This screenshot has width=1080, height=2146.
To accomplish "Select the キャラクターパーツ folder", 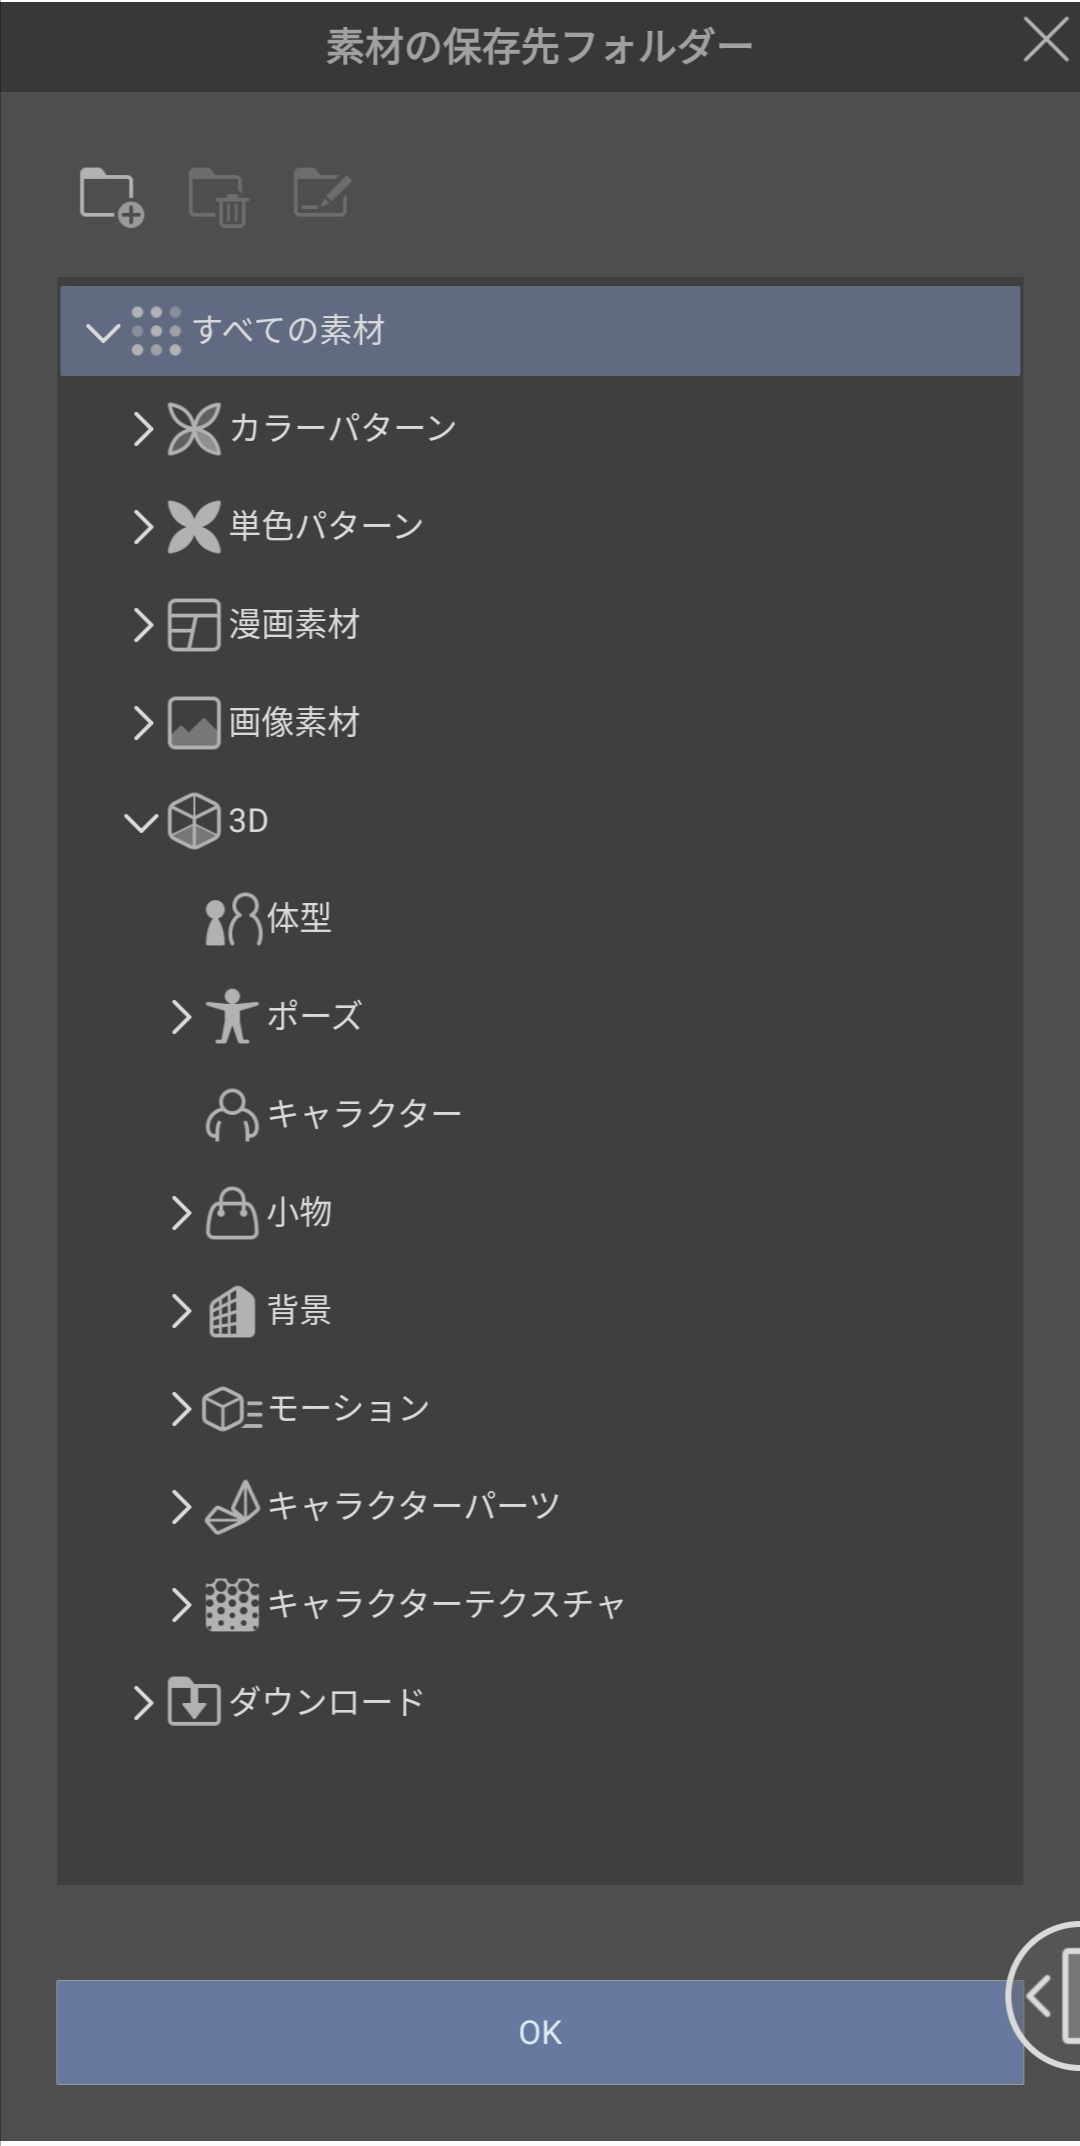I will coord(412,1506).
